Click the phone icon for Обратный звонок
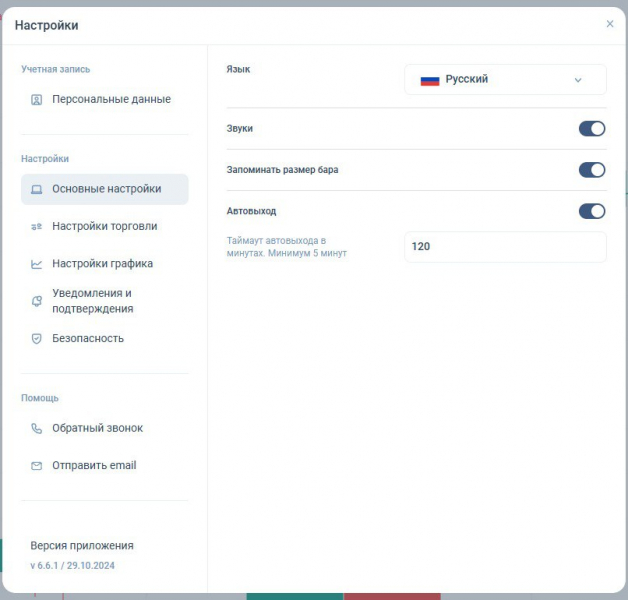This screenshot has height=600, width=628. pyautogui.click(x=36, y=429)
